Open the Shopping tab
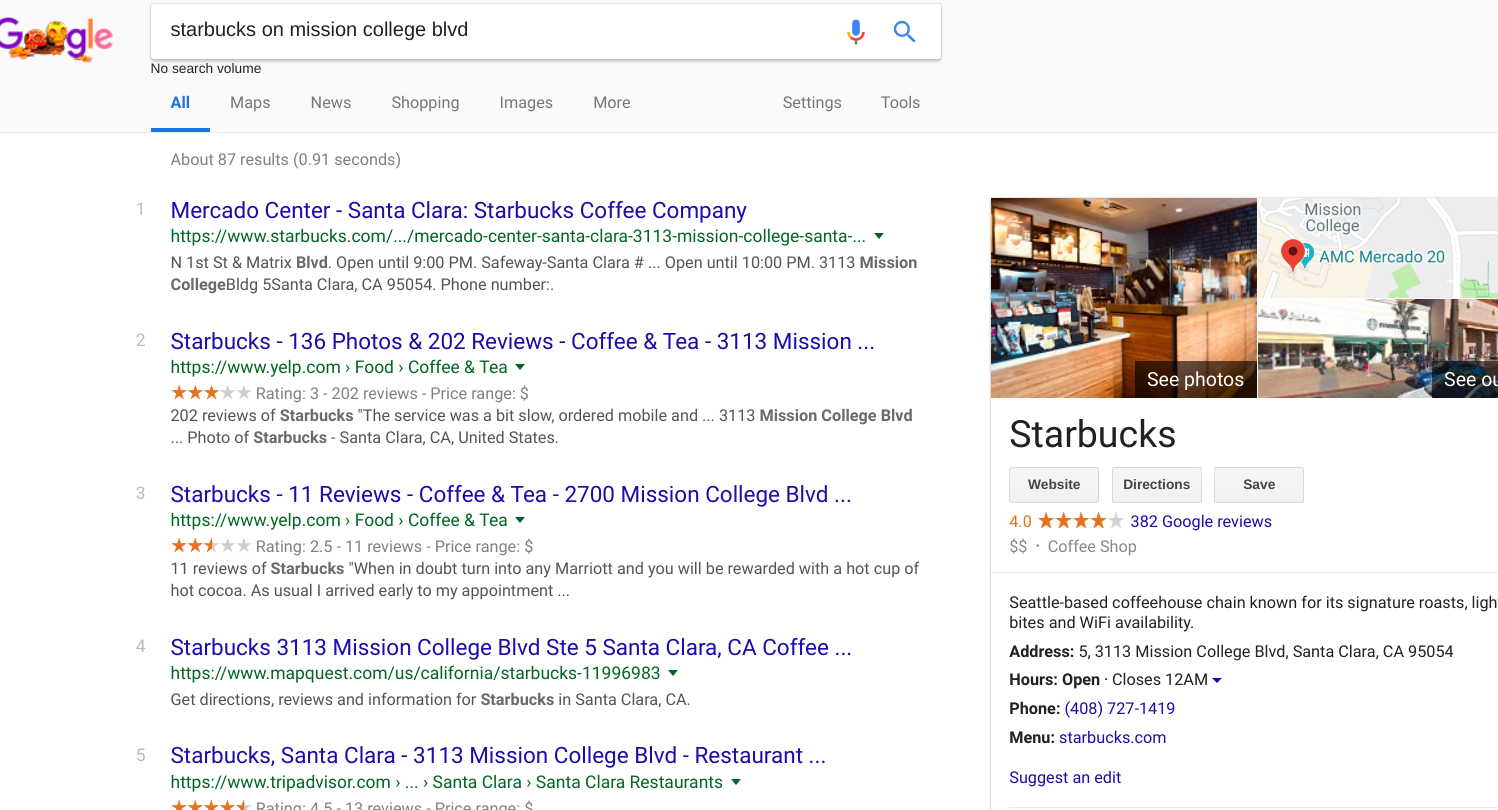Screen dimensions: 1498x810 pos(425,102)
